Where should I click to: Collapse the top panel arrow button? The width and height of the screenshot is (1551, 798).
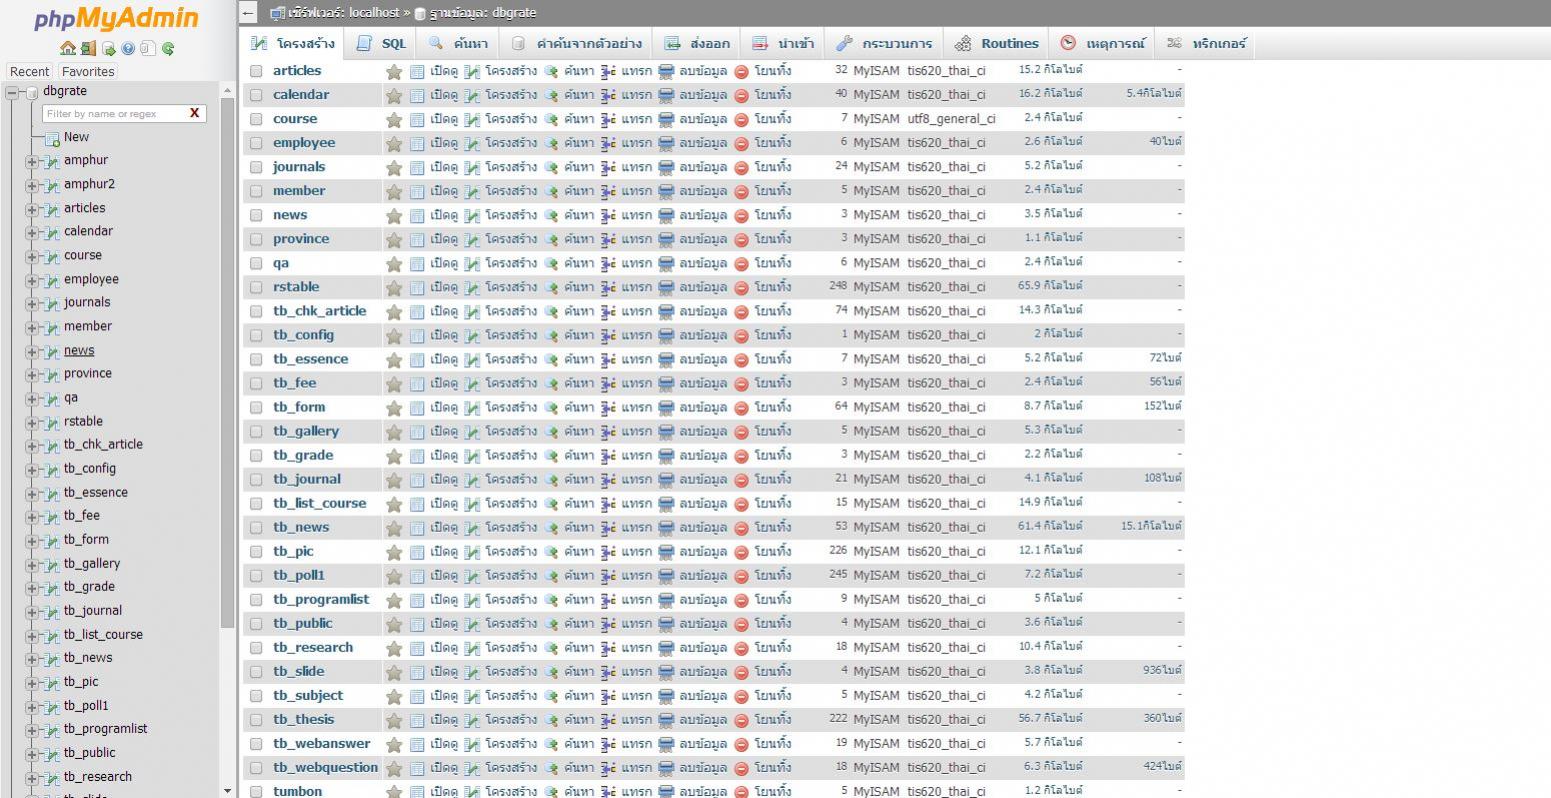pyautogui.click(x=249, y=13)
